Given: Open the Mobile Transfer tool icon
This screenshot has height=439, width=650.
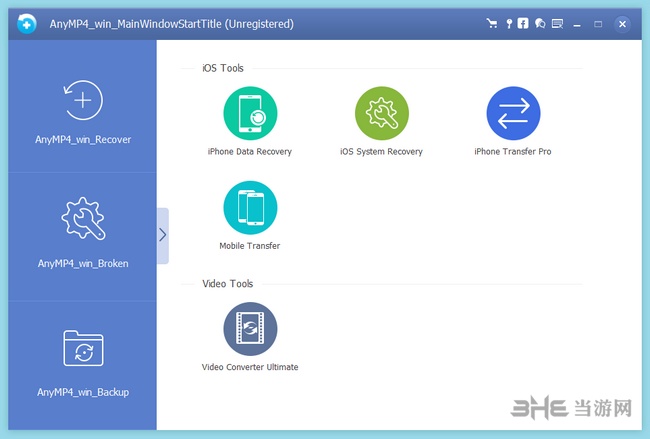Looking at the screenshot, I should [250, 207].
